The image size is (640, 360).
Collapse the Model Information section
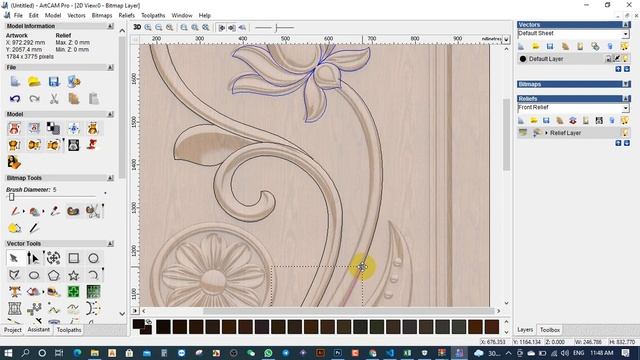pyautogui.click(x=110, y=26)
